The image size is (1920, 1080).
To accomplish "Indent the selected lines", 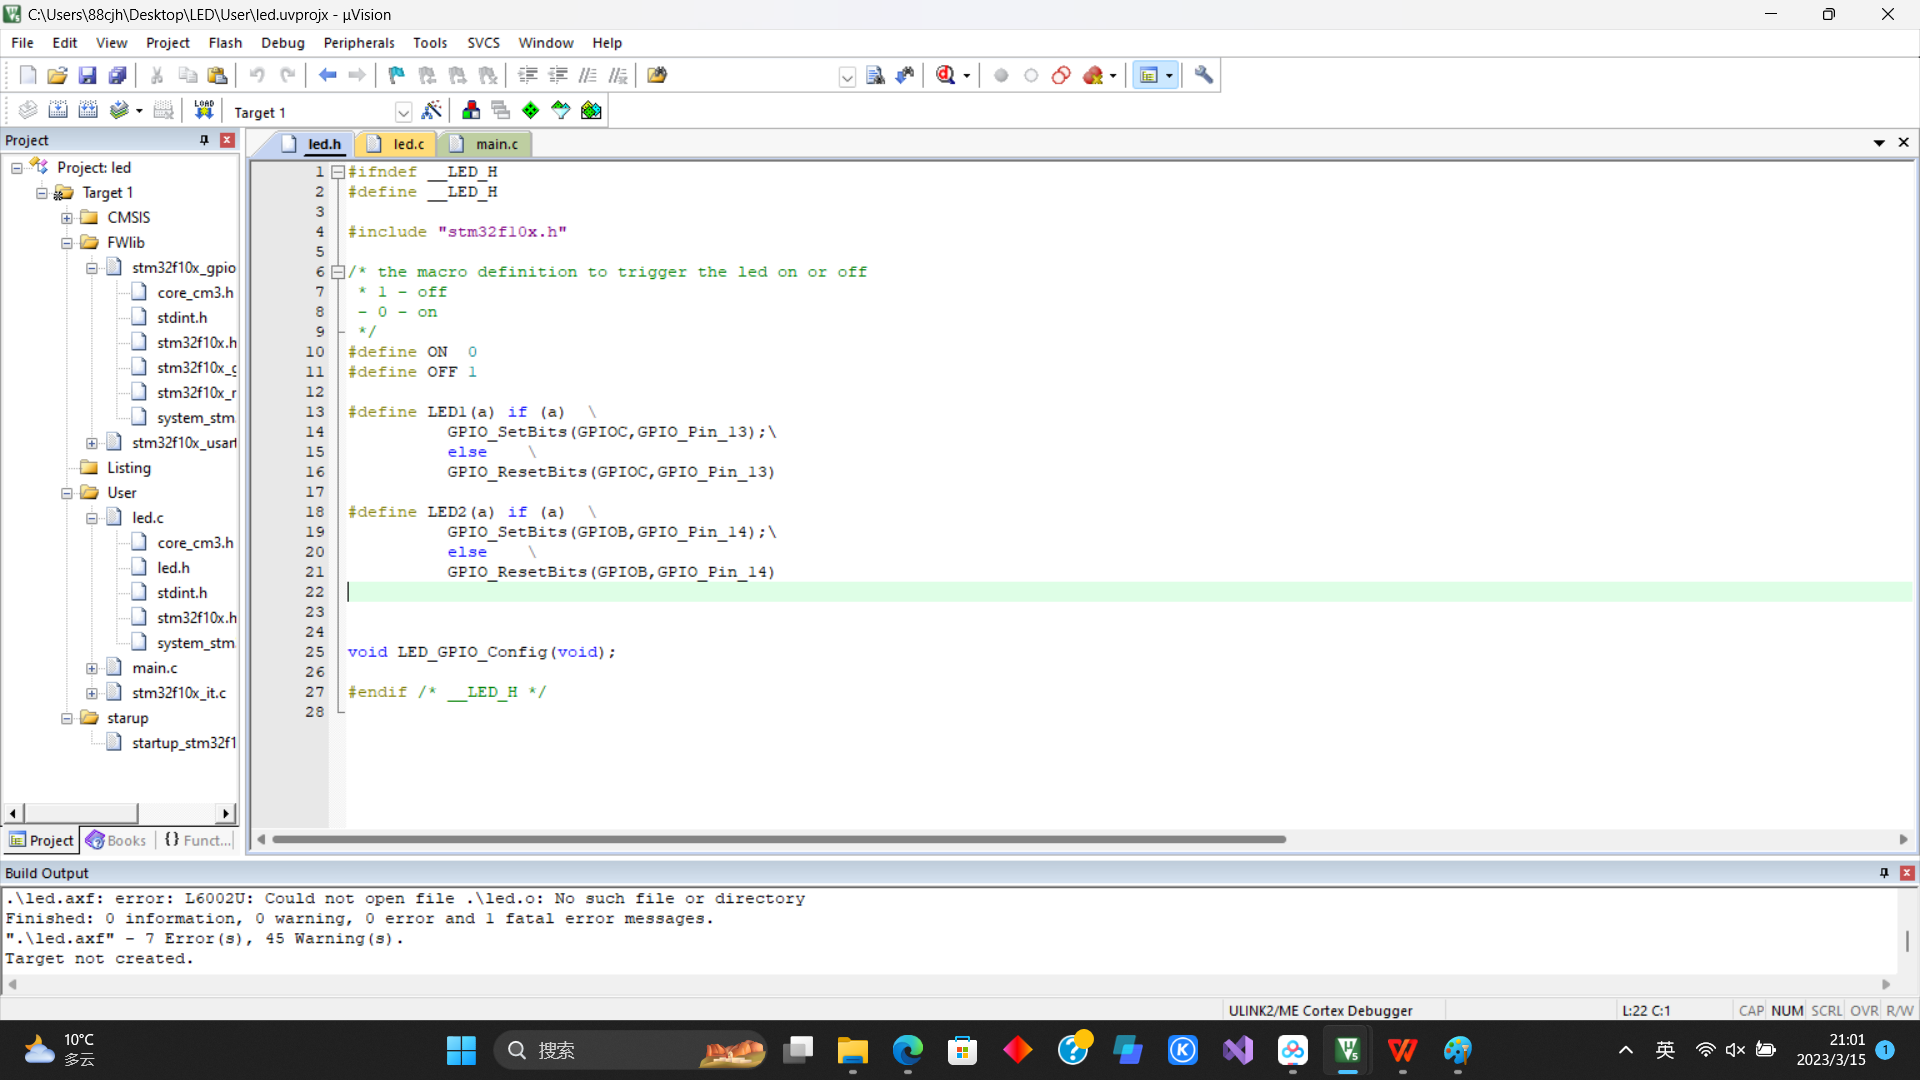I will pos(527,75).
